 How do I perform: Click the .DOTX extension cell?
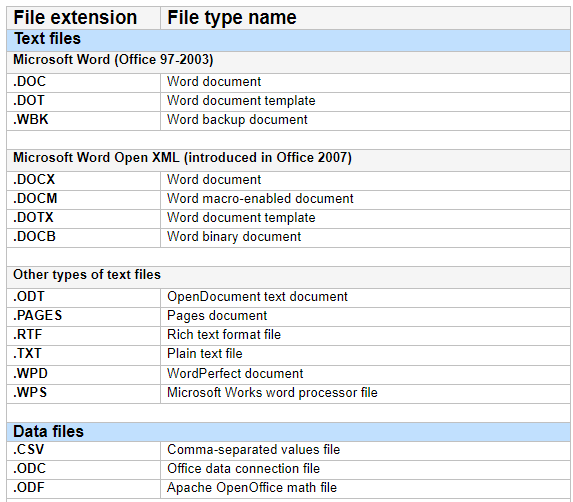83,218
